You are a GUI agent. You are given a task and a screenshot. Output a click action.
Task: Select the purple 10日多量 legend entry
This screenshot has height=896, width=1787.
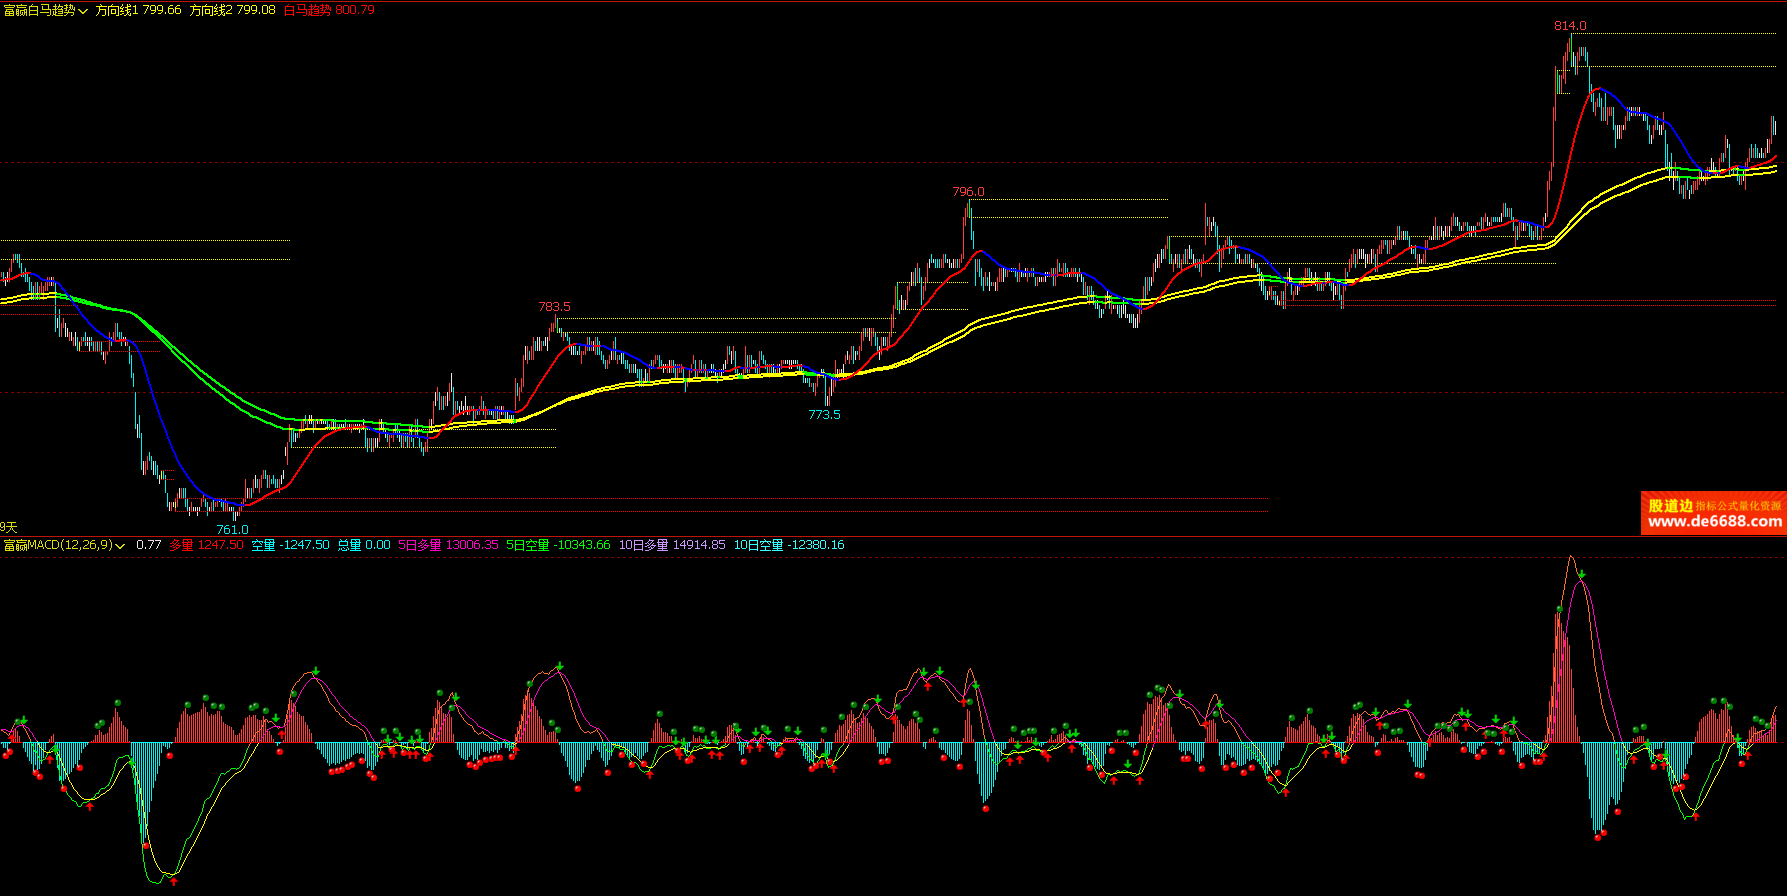point(672,545)
